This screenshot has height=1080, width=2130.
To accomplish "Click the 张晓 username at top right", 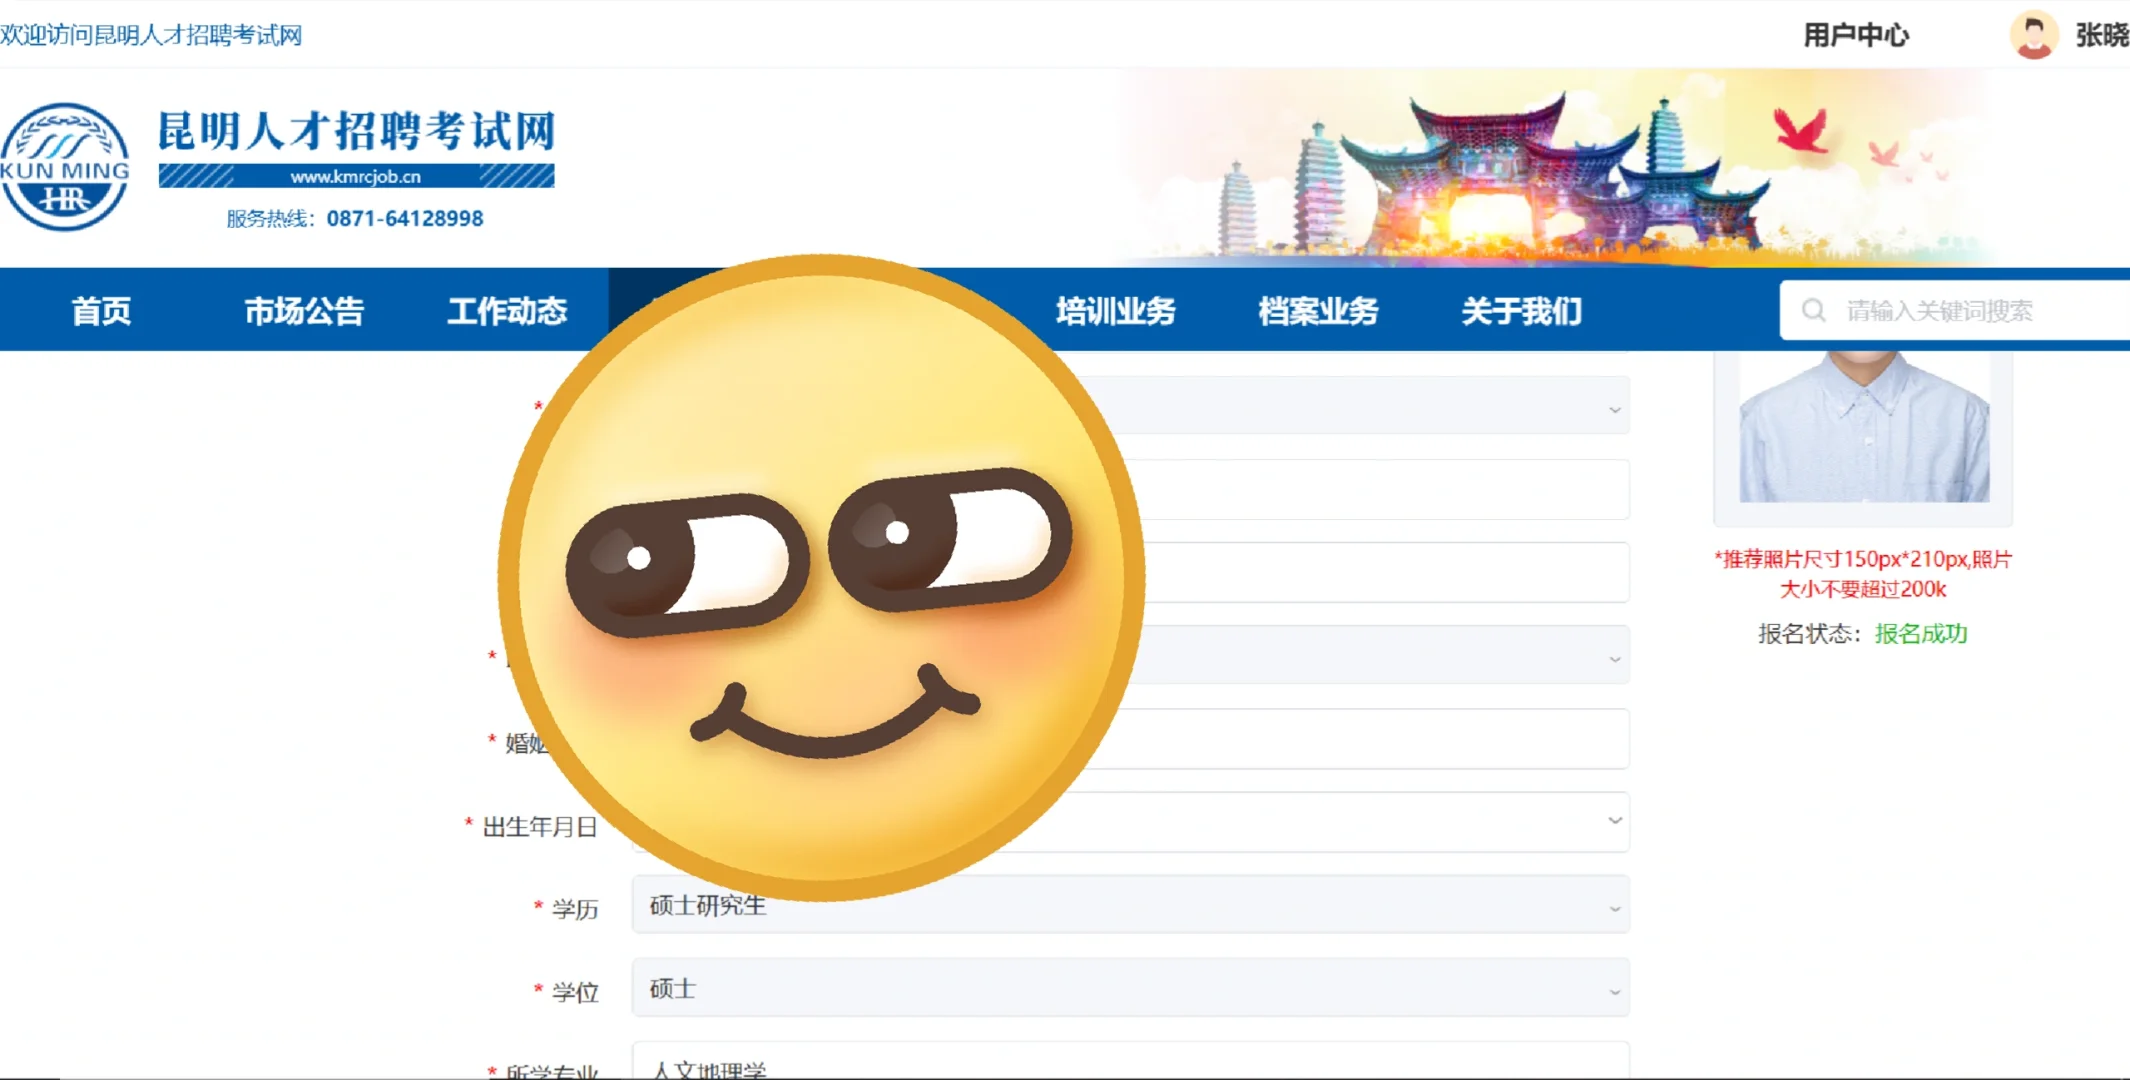I will pos(2101,35).
